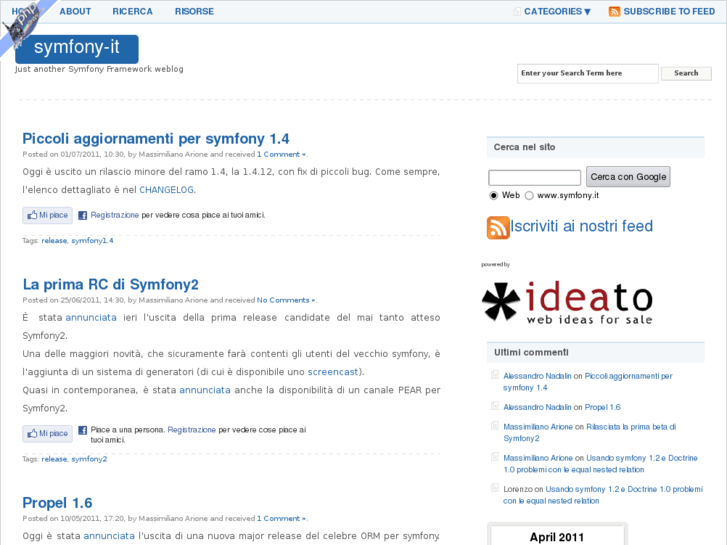Open the Ricerca menu item

[132, 12]
